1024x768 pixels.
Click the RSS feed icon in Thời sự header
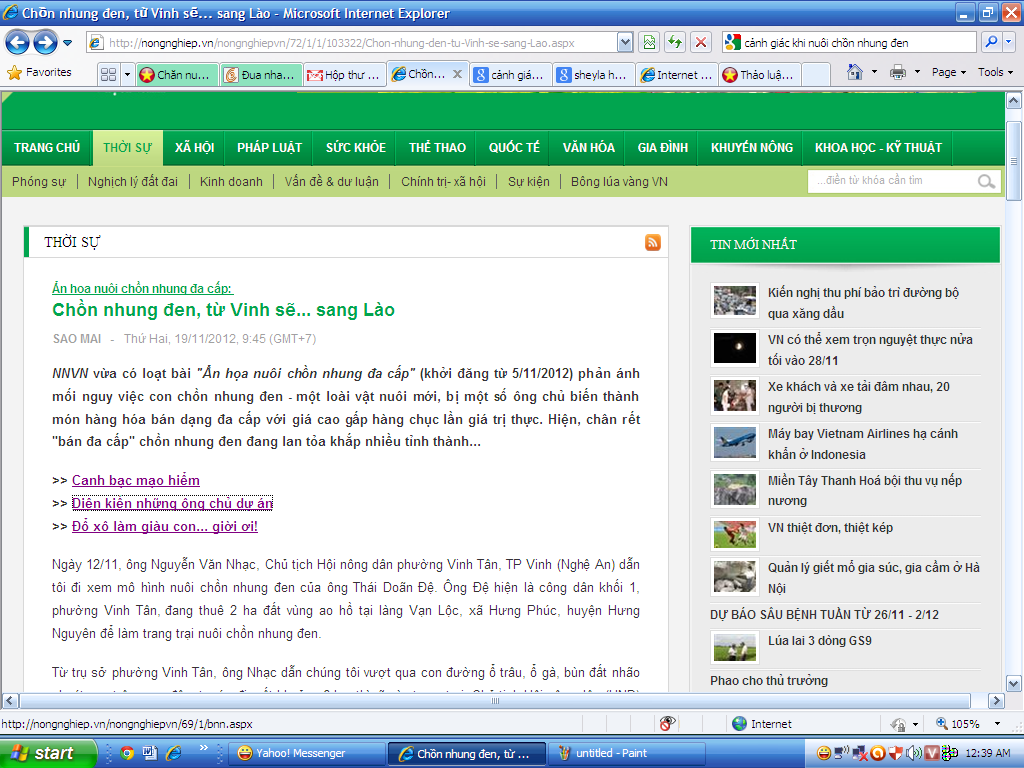click(652, 242)
